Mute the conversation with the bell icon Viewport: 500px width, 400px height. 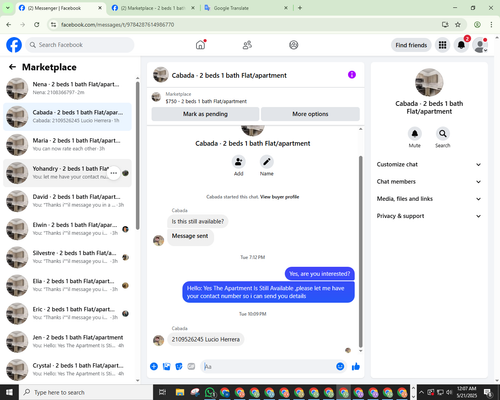415,134
